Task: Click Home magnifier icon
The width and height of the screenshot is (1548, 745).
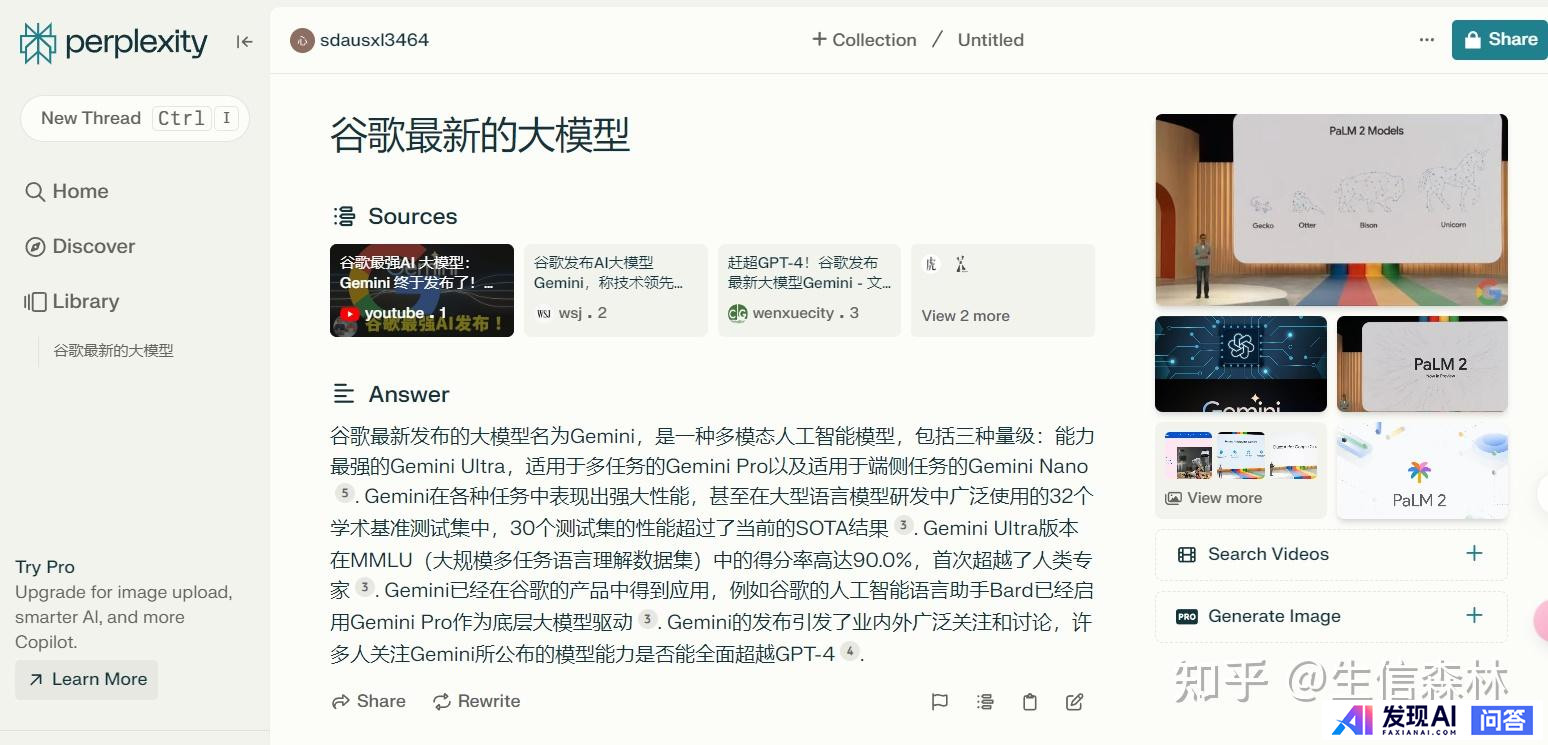Action: coord(35,192)
